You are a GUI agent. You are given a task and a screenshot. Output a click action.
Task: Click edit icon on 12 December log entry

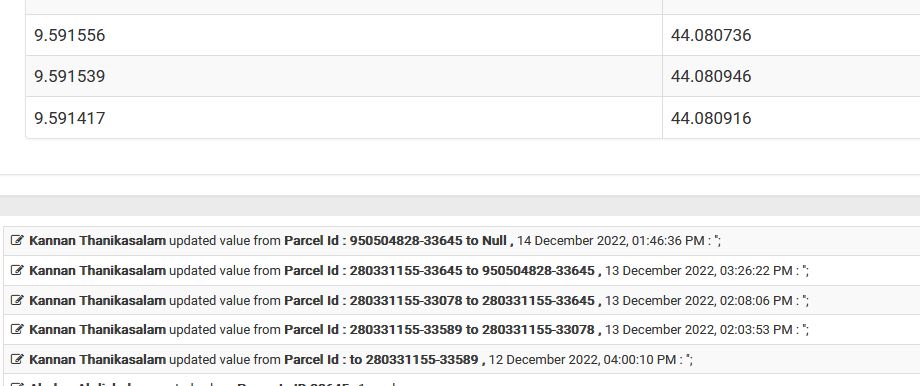(x=18, y=359)
